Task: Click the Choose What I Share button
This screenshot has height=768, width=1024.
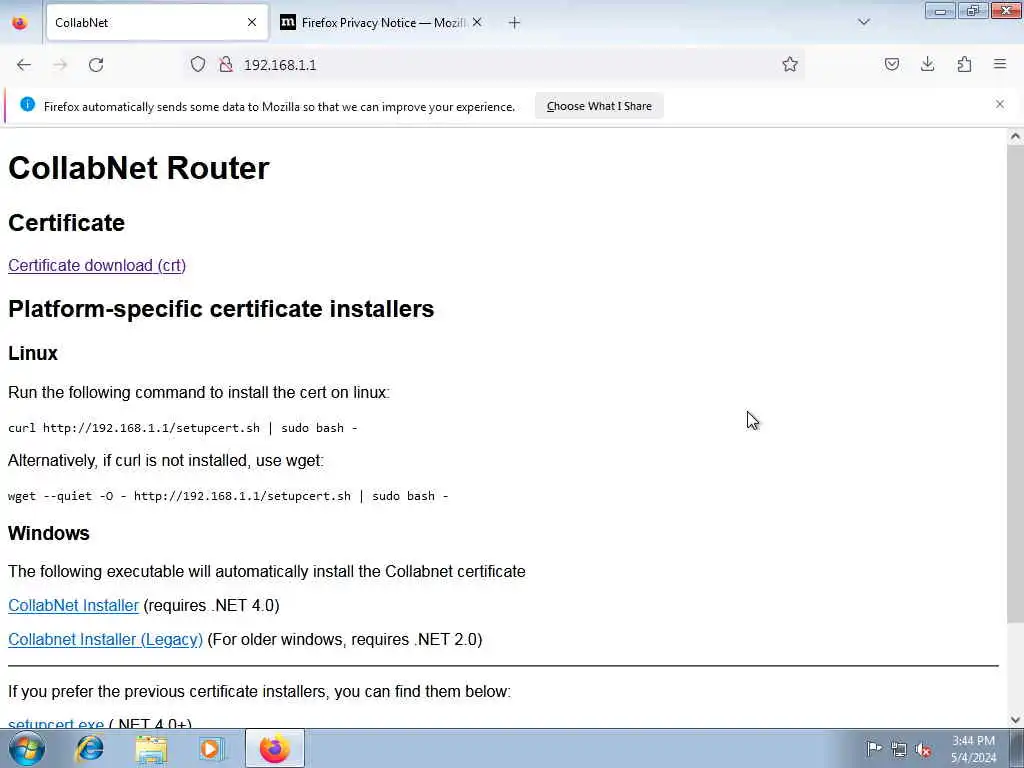Action: (x=599, y=106)
